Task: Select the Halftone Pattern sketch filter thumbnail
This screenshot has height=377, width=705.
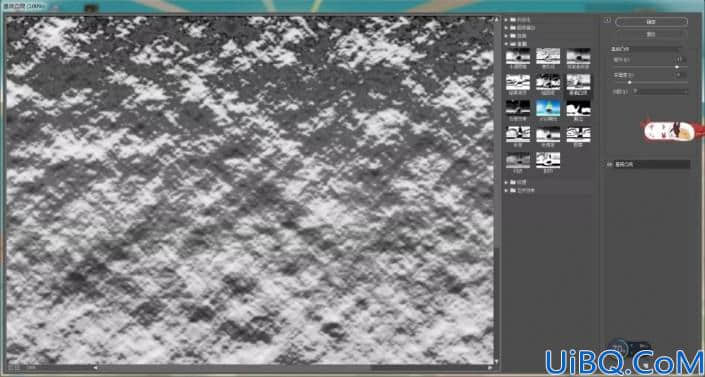Action: pyautogui.click(x=518, y=56)
